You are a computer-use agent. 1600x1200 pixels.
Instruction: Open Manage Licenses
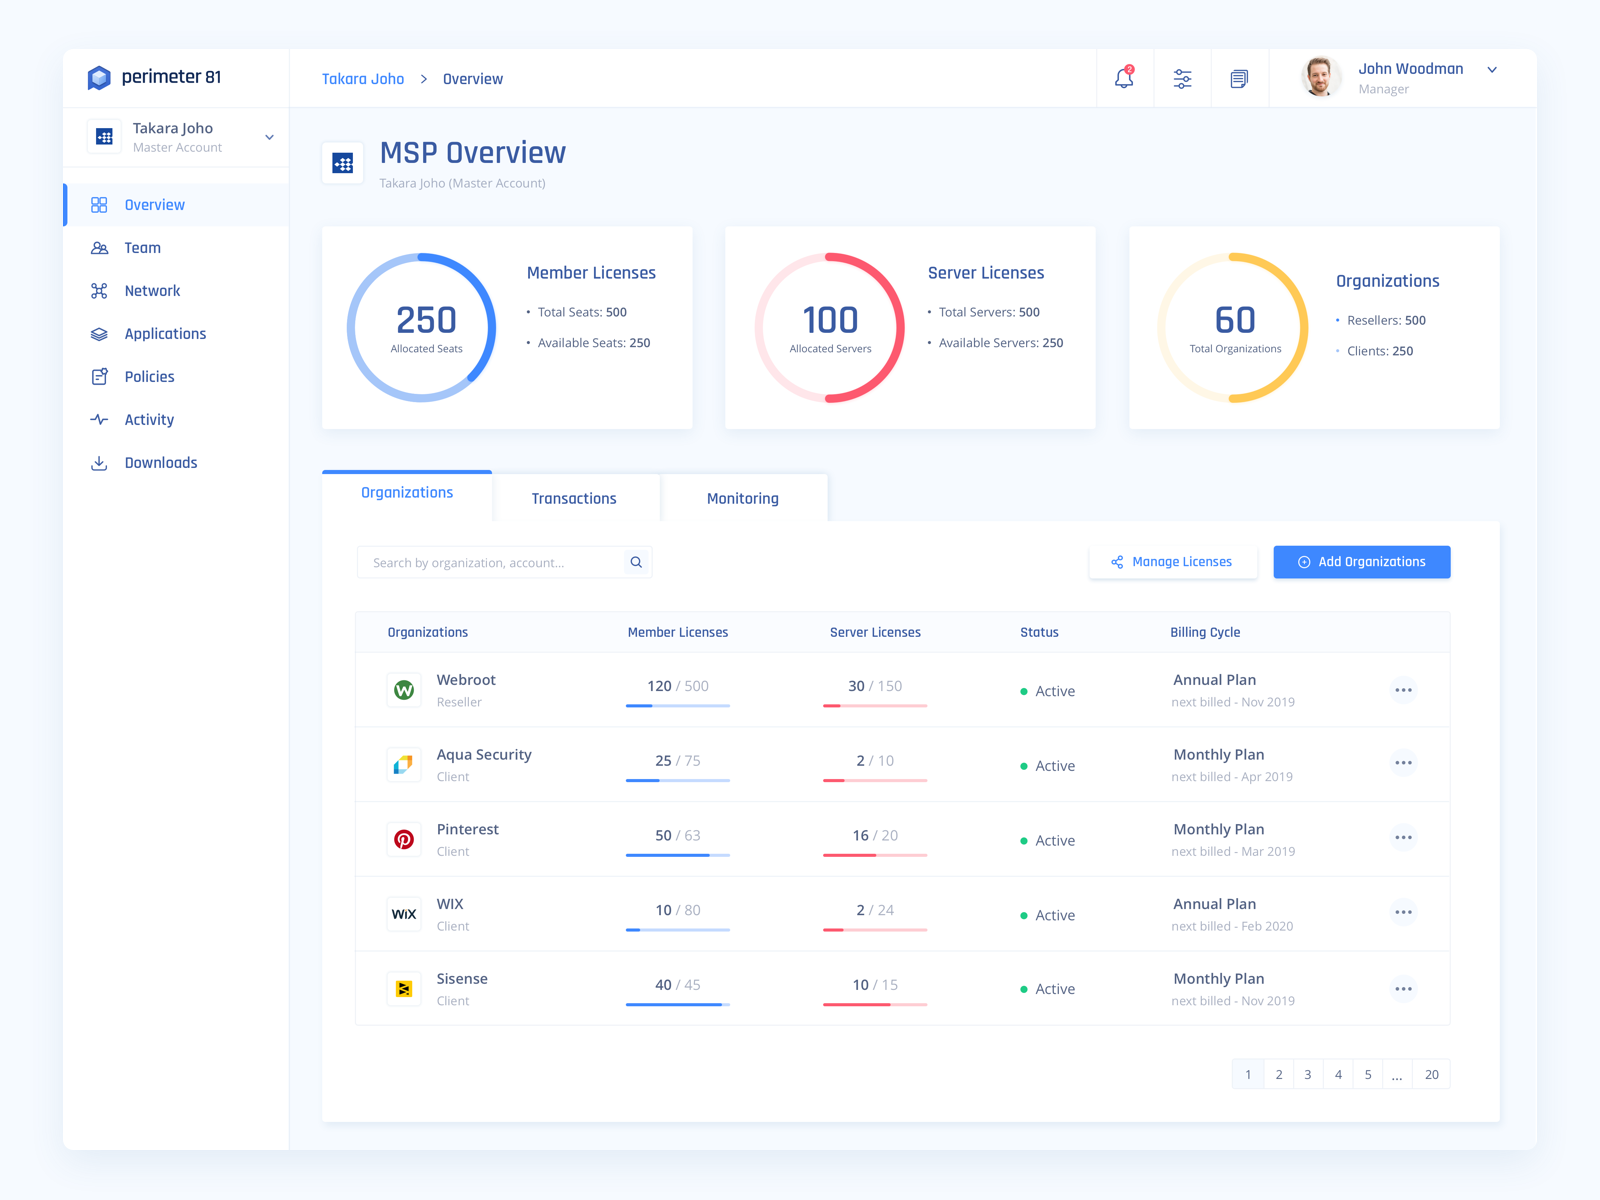point(1172,561)
